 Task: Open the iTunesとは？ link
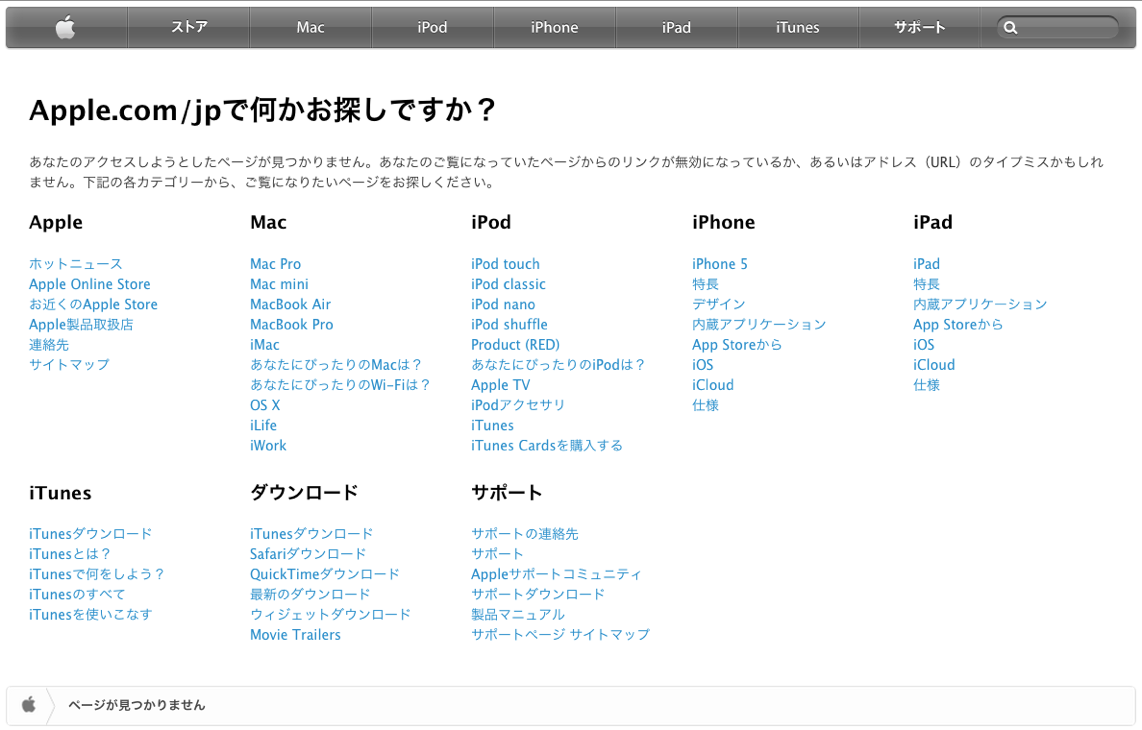(x=70, y=554)
